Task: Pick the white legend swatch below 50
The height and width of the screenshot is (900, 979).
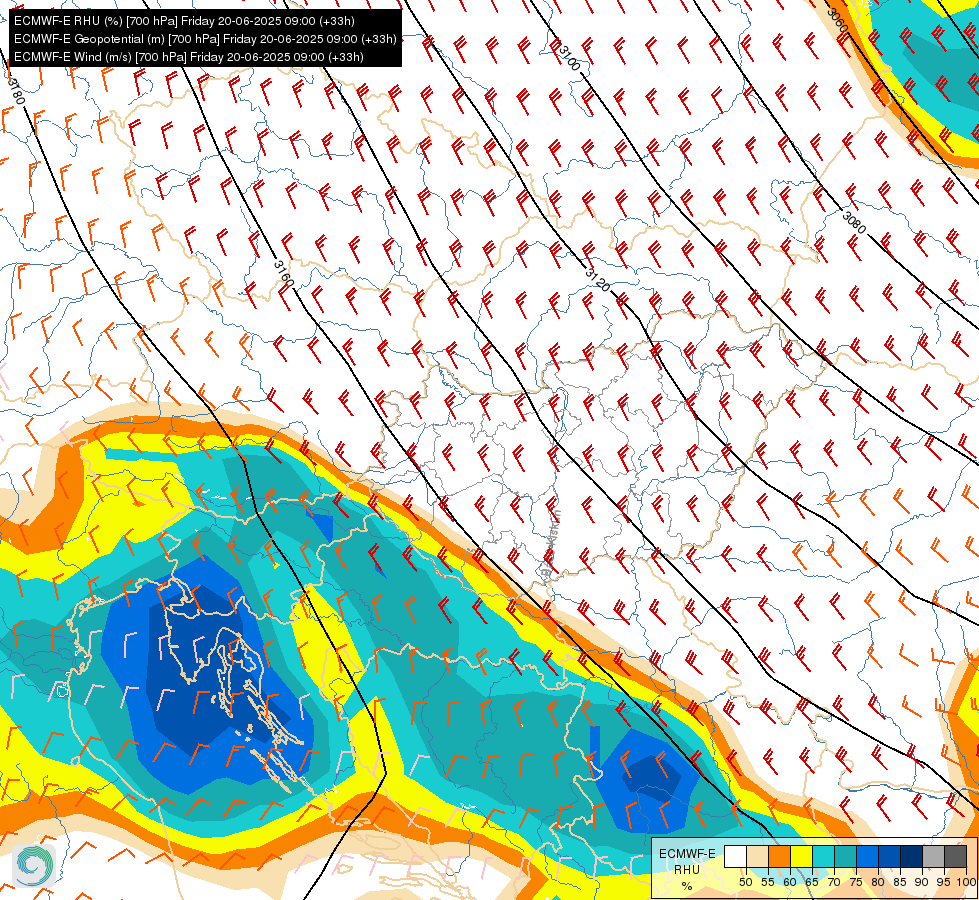Action: [735, 856]
